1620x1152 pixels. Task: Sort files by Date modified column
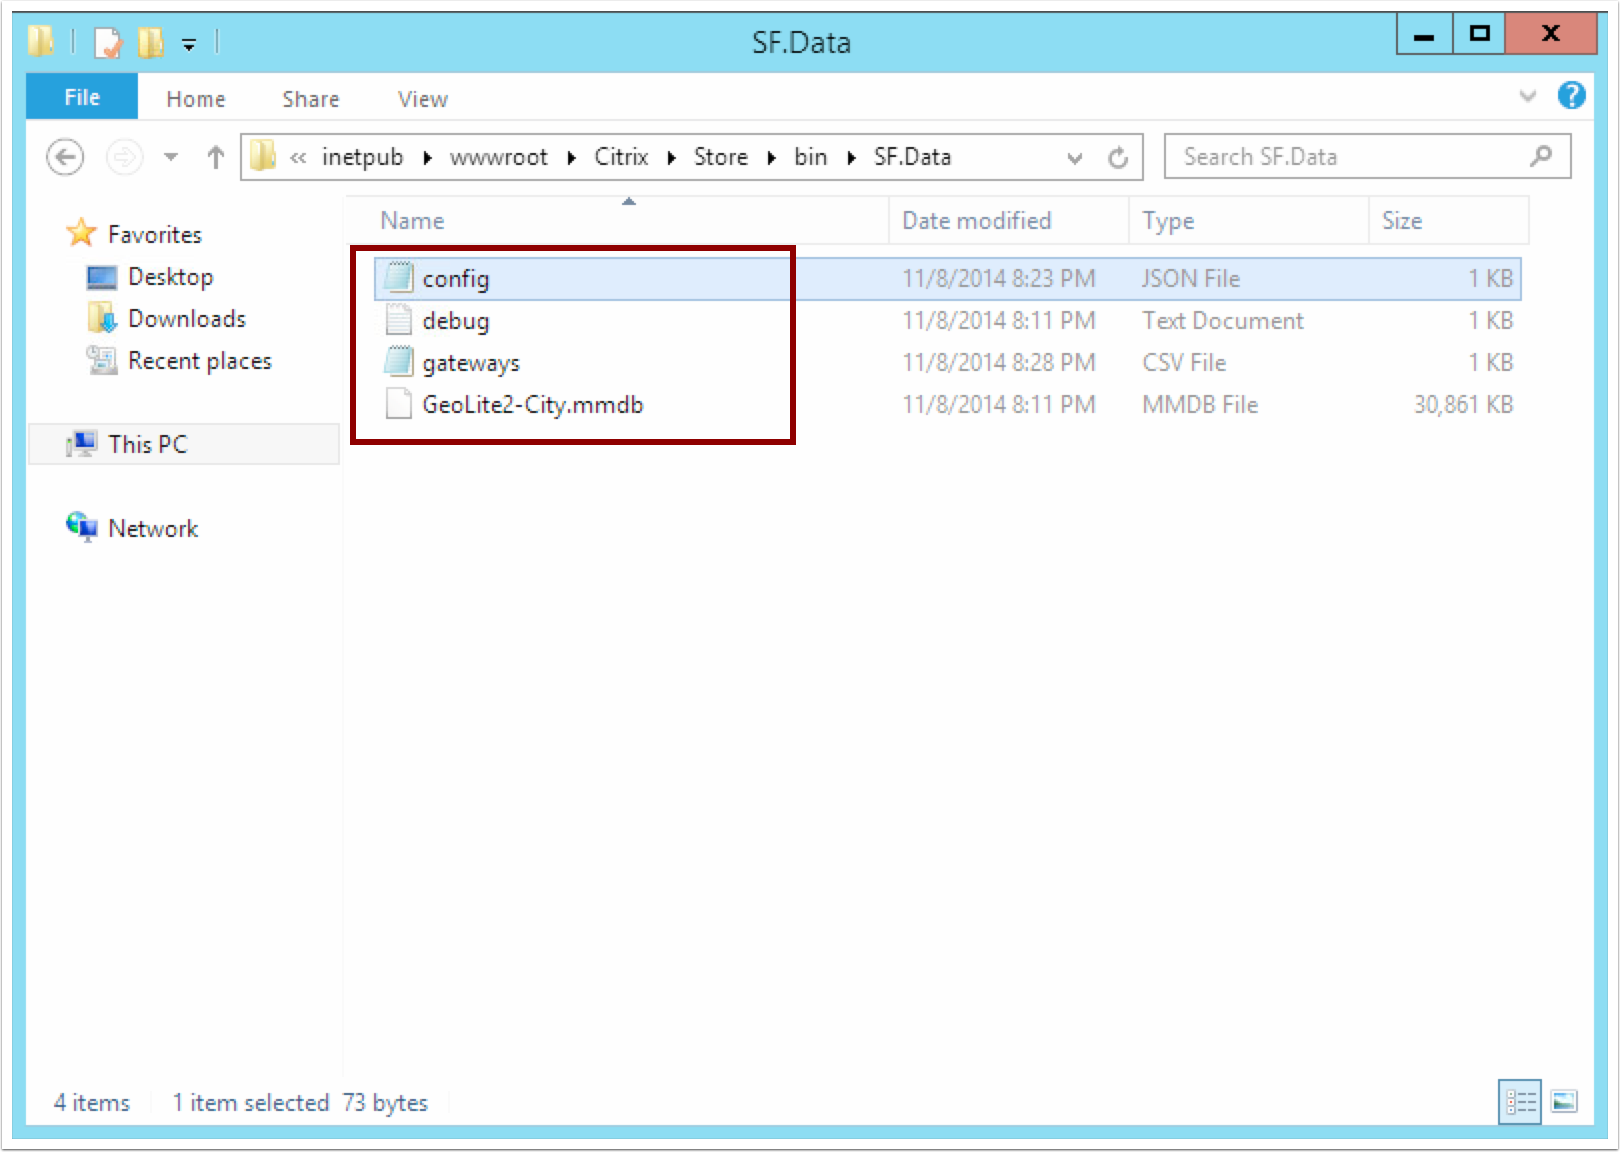coord(976,221)
